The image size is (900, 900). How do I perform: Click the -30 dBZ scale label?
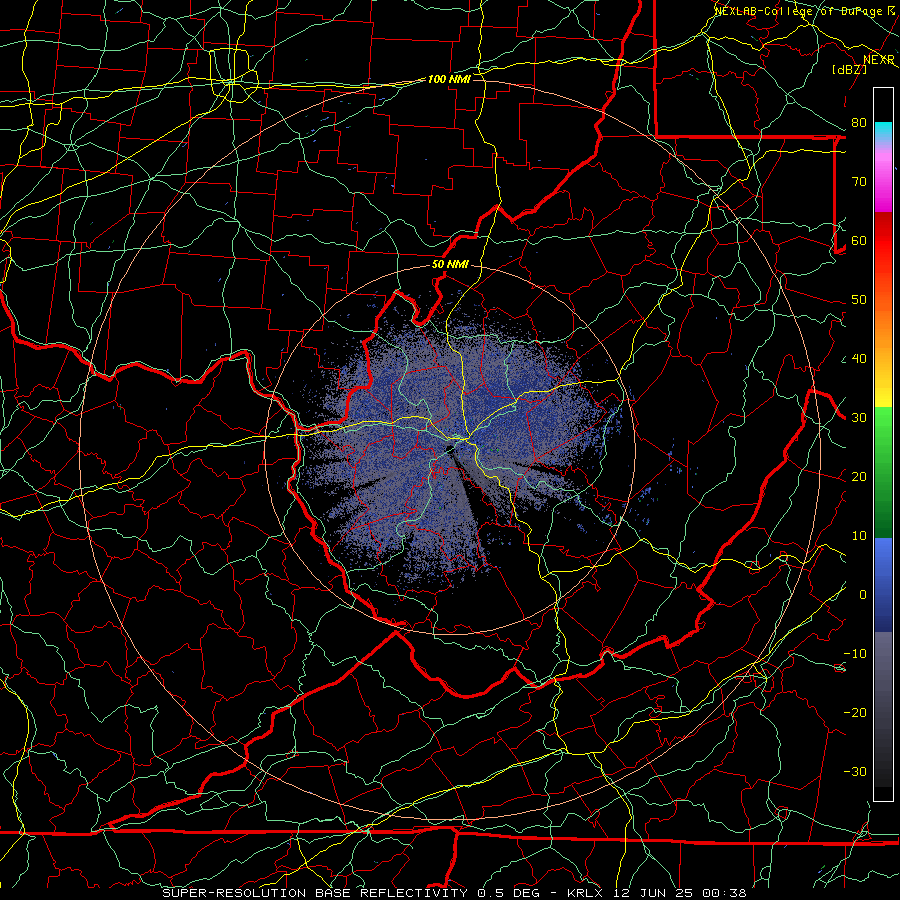tap(855, 772)
